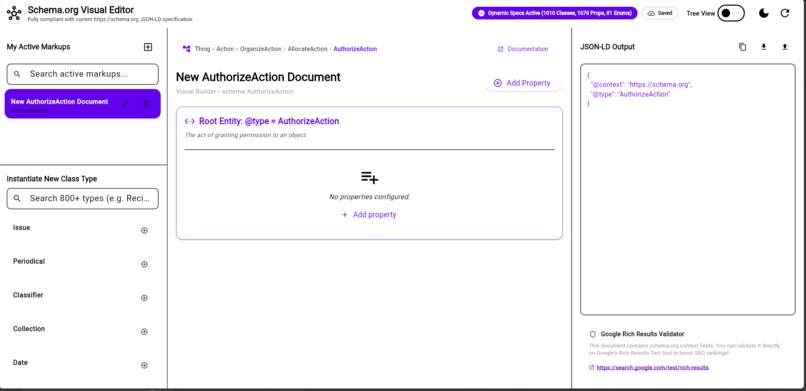Toggle the Tree View switch
Image resolution: width=806 pixels, height=391 pixels.
(731, 13)
